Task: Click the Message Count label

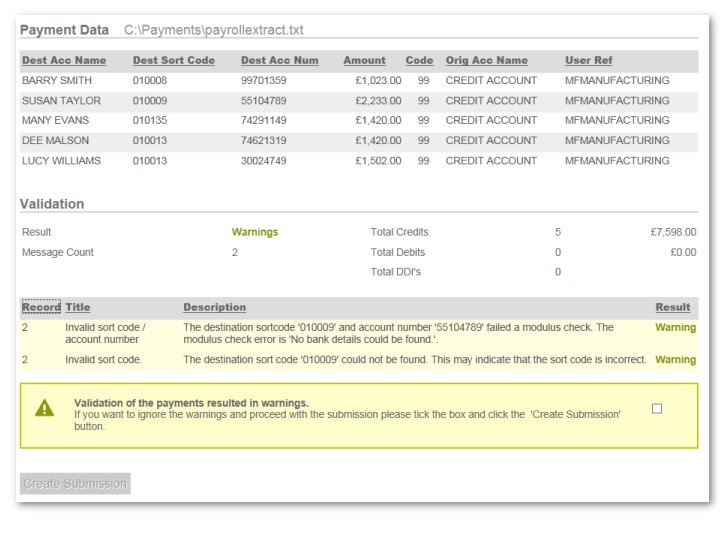Action: coord(58,252)
